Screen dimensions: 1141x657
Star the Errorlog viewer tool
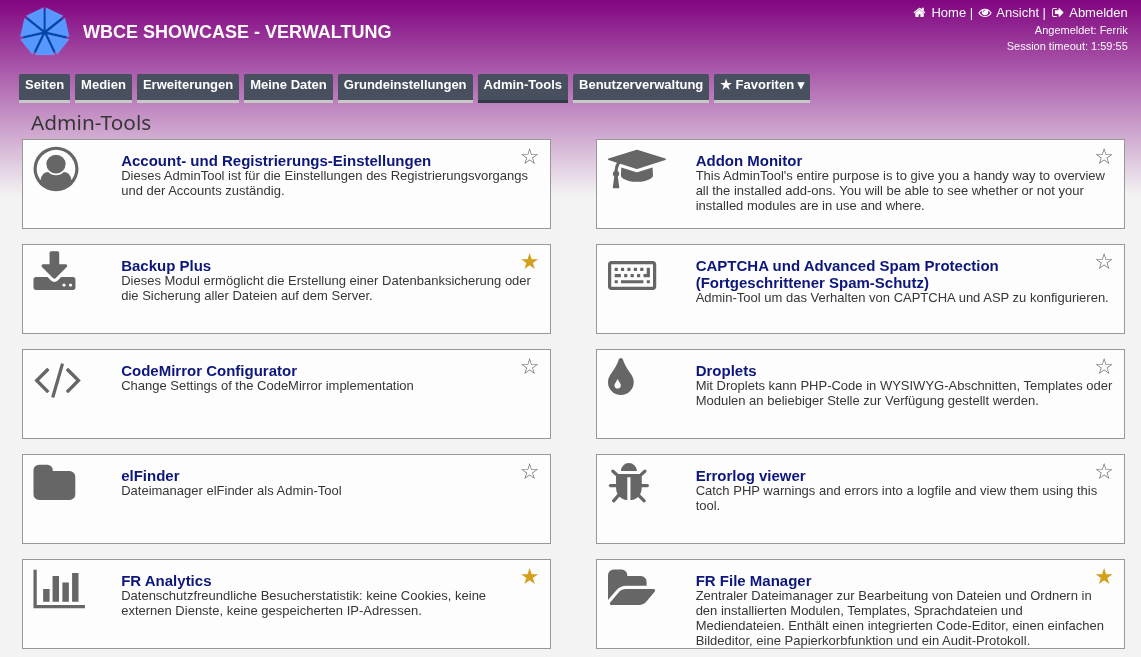click(x=1104, y=471)
